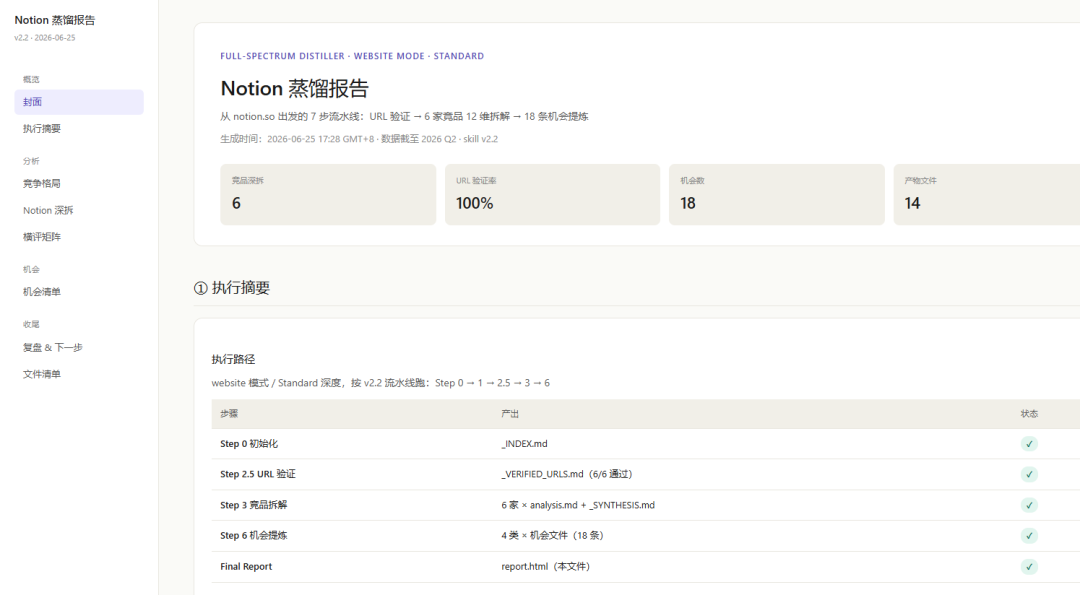Select the 产物文件 14 stat card
The image size is (1080, 595).
[x=987, y=194]
